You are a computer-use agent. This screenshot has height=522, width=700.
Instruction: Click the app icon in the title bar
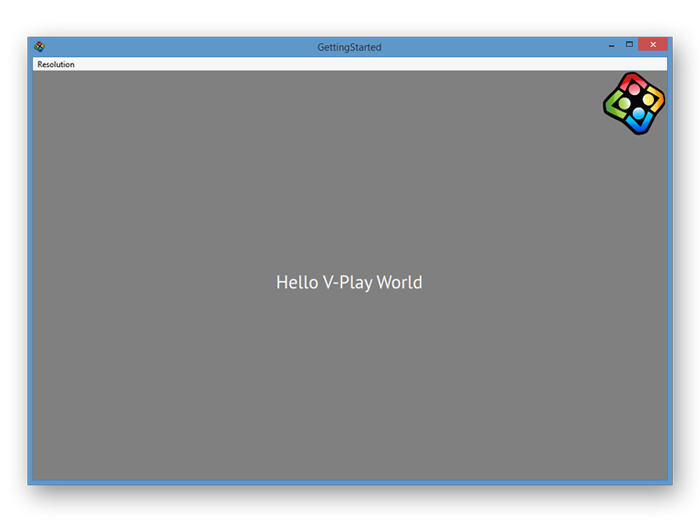tap(39, 46)
